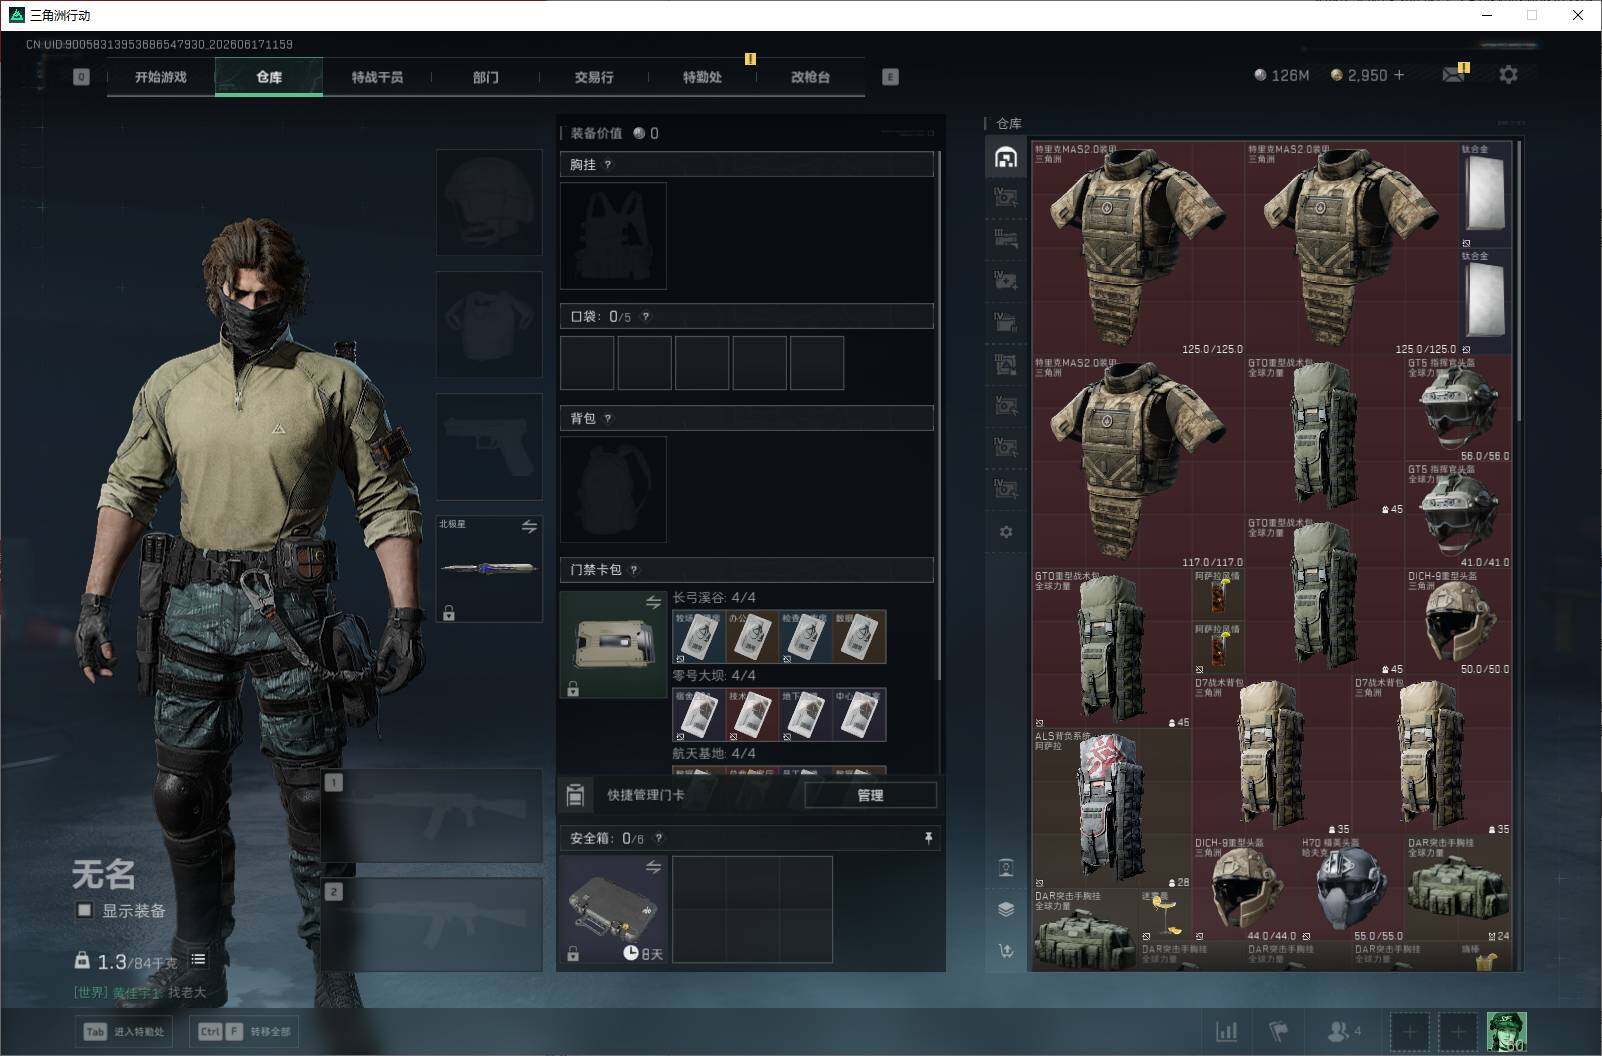Select the empty body armor equipment slot
Screen dimensions: 1602x1056
pos(489,324)
